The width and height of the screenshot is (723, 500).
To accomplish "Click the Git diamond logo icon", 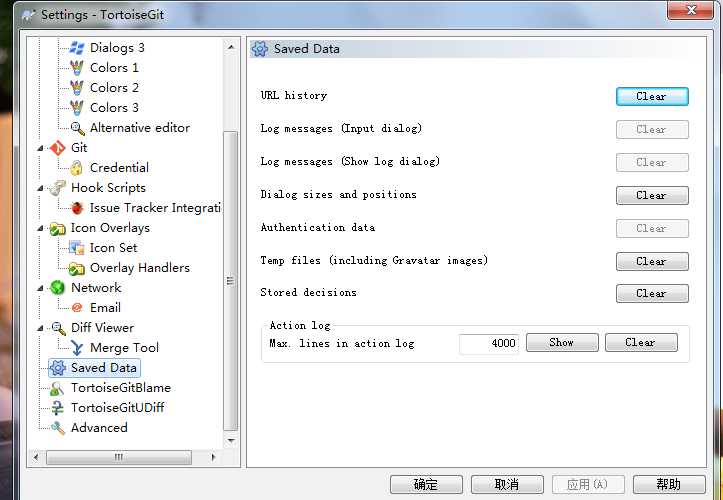I will pos(58,148).
